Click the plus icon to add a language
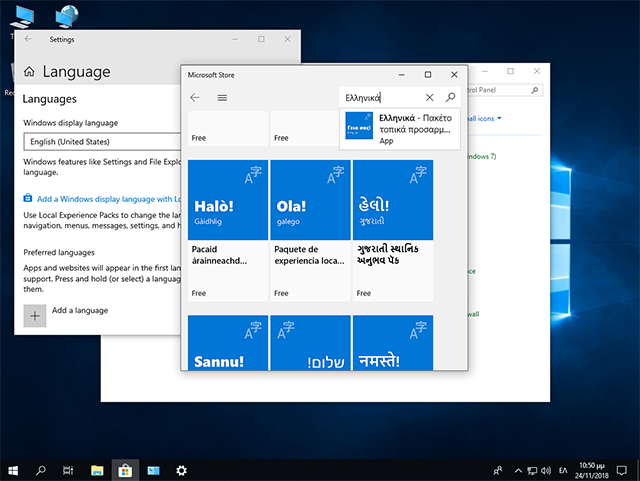Image resolution: width=640 pixels, height=481 pixels. tap(35, 314)
